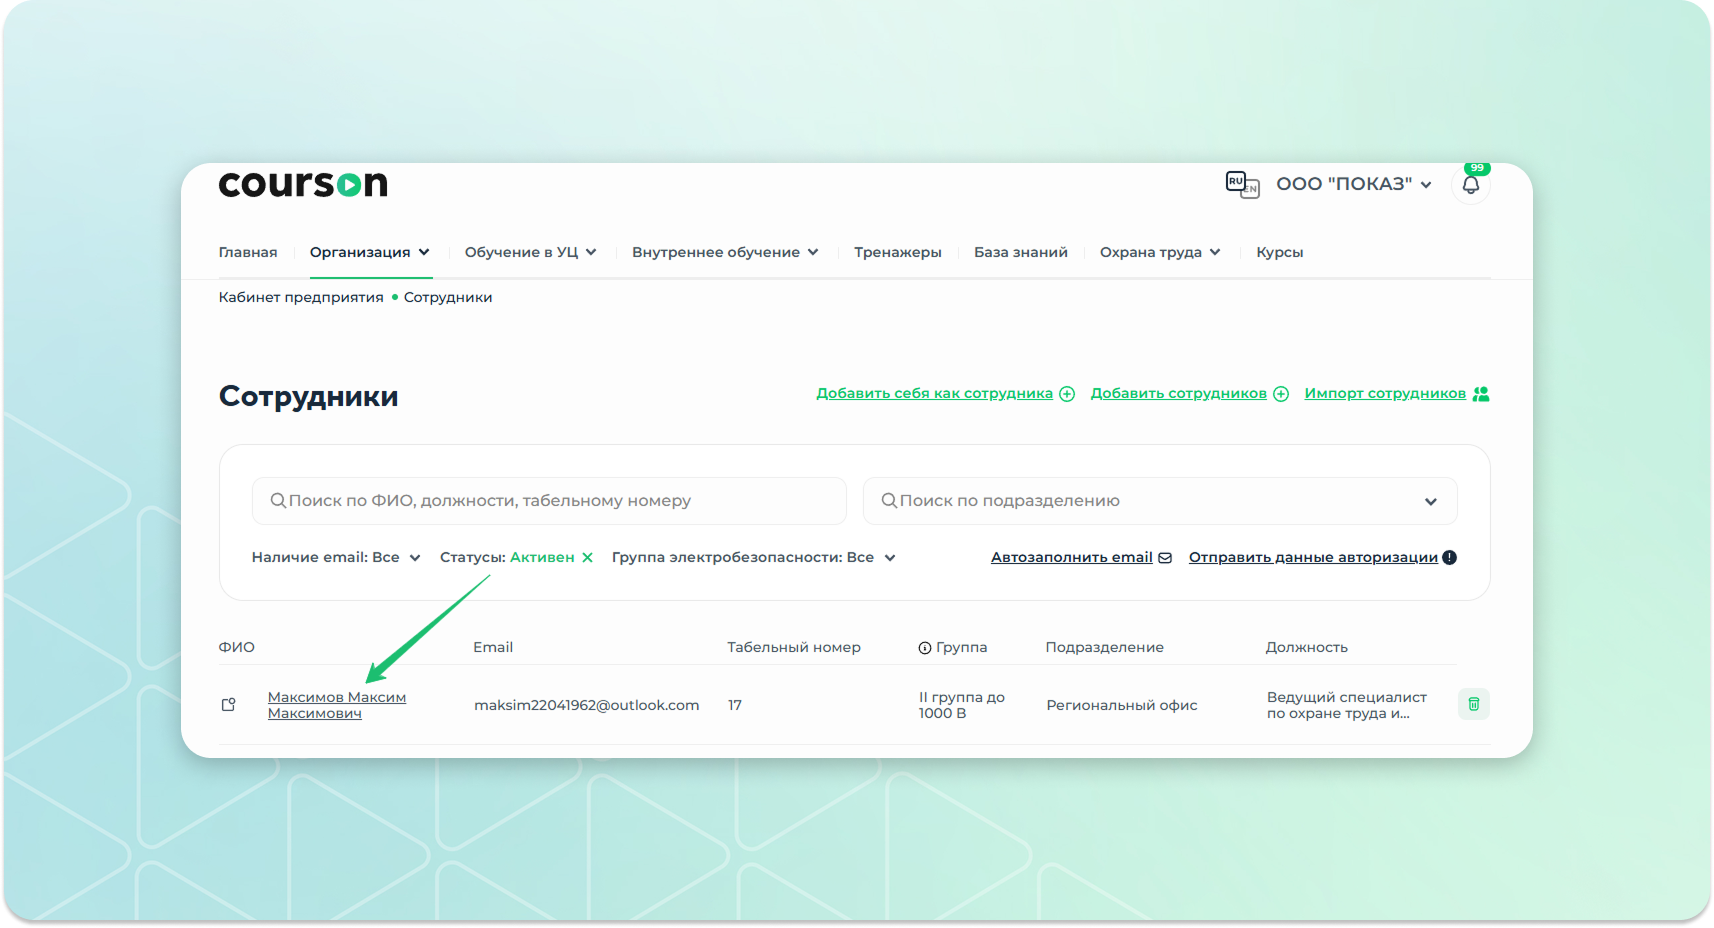Open the Организация menu
The image size is (1714, 928).
[x=369, y=252]
